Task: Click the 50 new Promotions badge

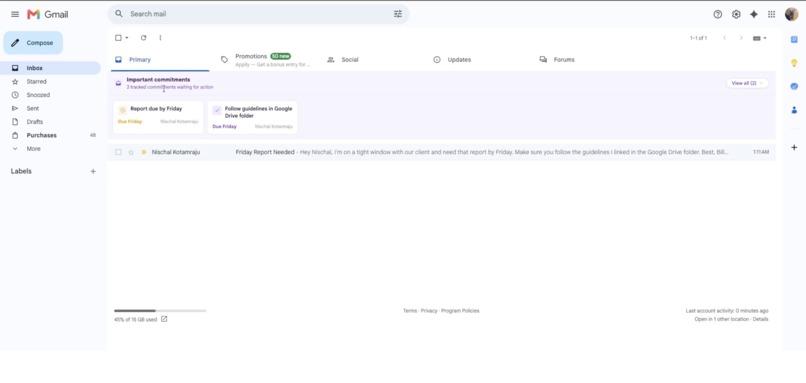Action: coord(281,56)
